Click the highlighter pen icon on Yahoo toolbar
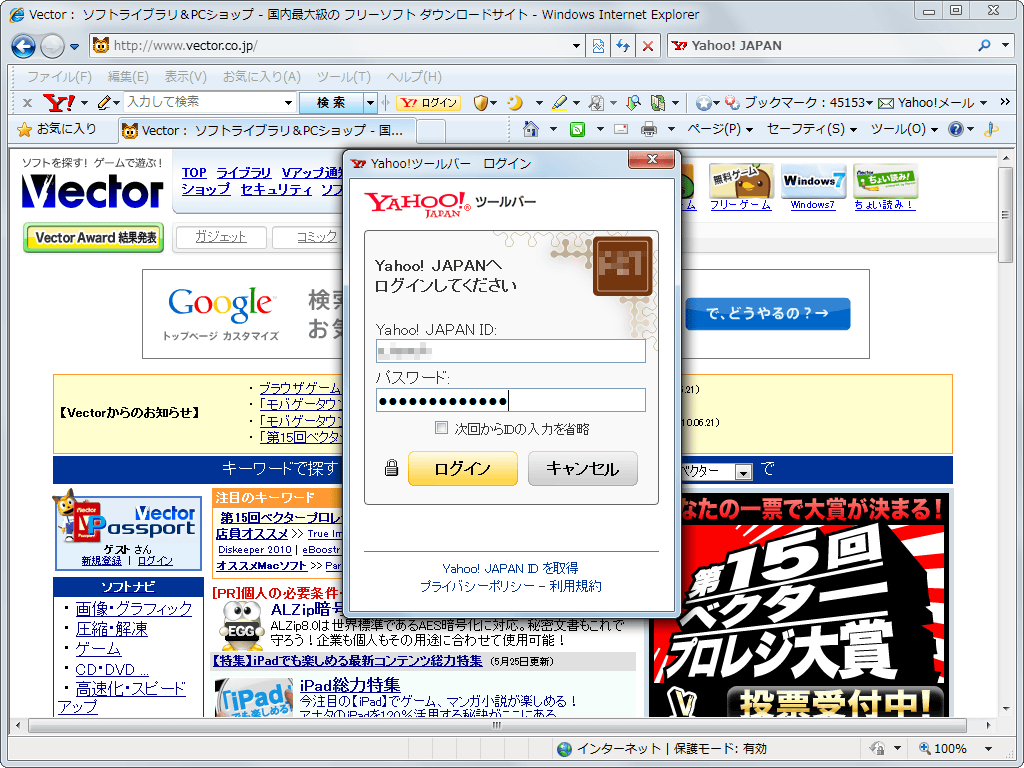This screenshot has height=768, width=1024. pos(559,103)
